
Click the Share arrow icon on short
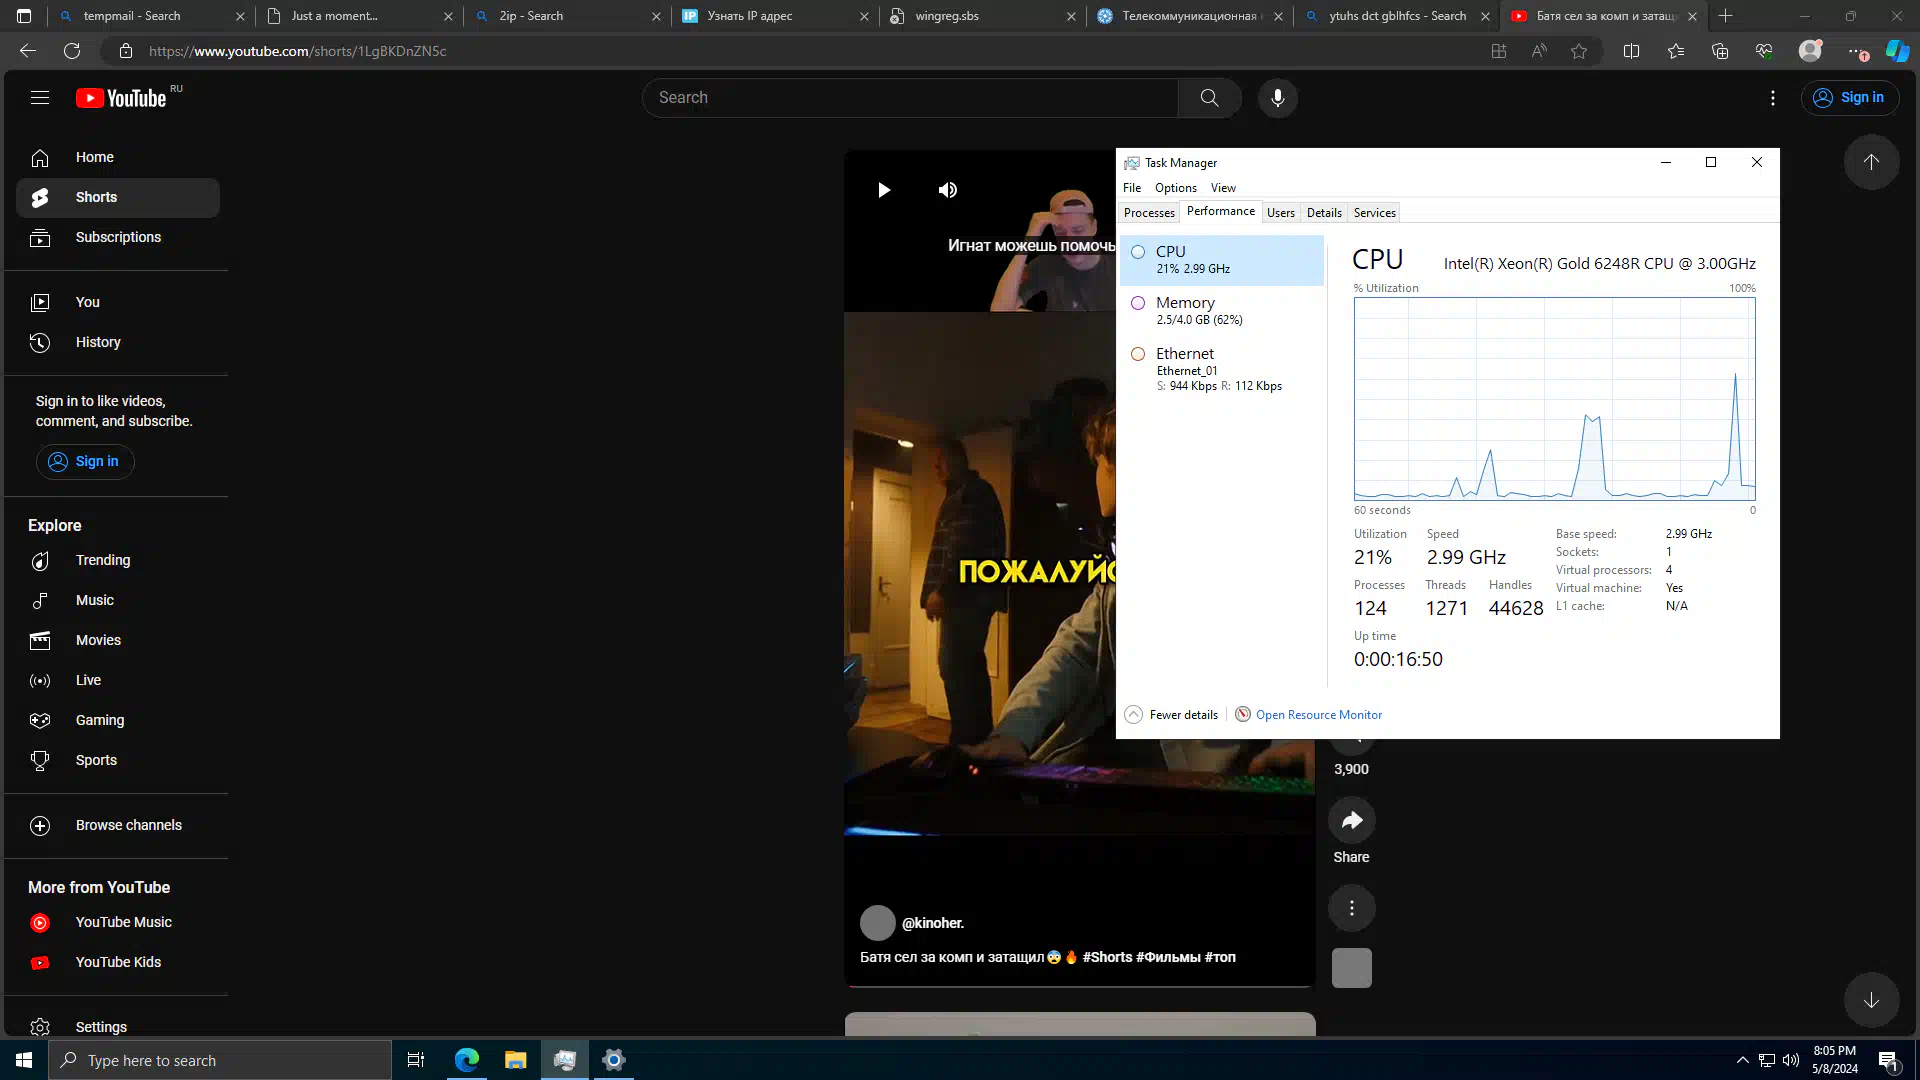[x=1351, y=821]
